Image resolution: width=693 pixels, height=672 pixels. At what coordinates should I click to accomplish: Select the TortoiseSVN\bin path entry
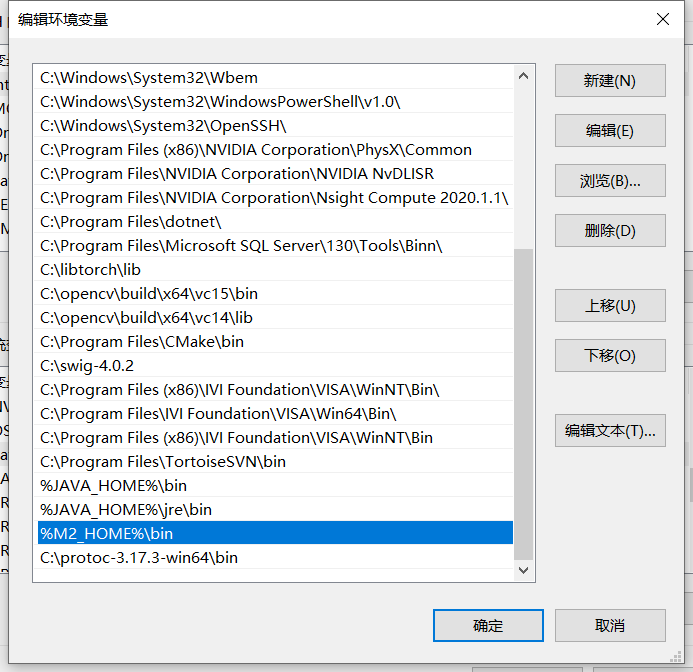tap(274, 462)
